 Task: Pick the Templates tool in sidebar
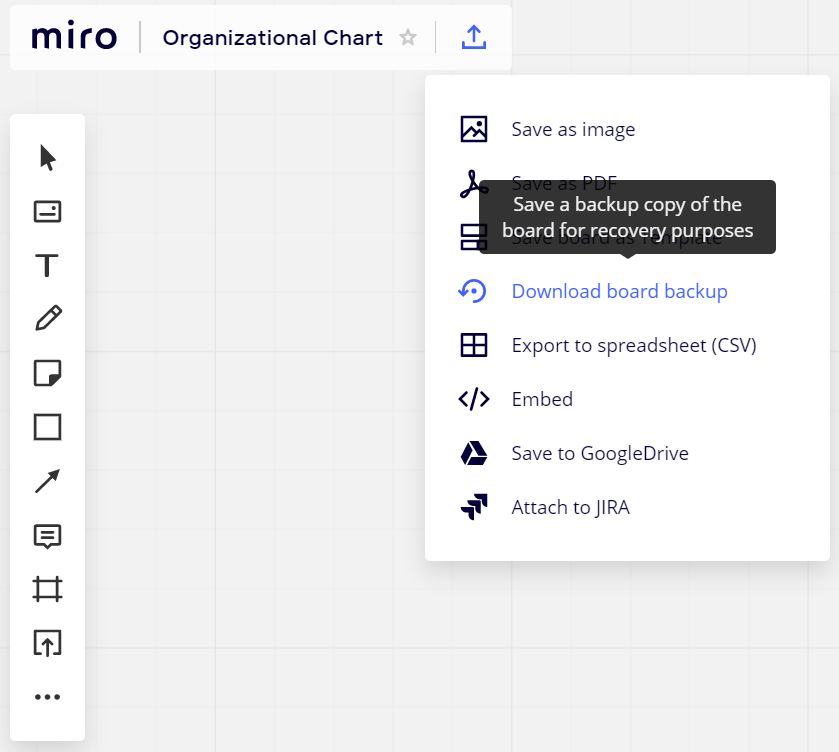pos(47,211)
